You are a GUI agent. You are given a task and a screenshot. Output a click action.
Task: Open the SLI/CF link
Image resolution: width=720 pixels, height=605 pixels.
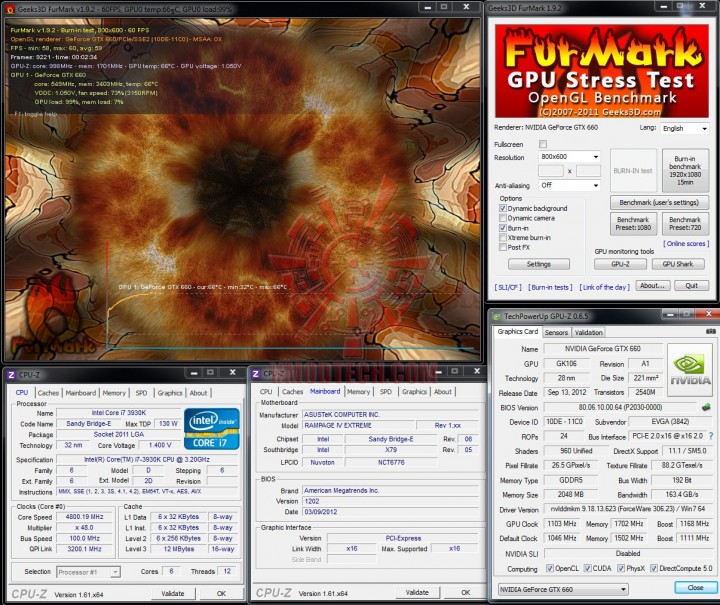(508, 287)
